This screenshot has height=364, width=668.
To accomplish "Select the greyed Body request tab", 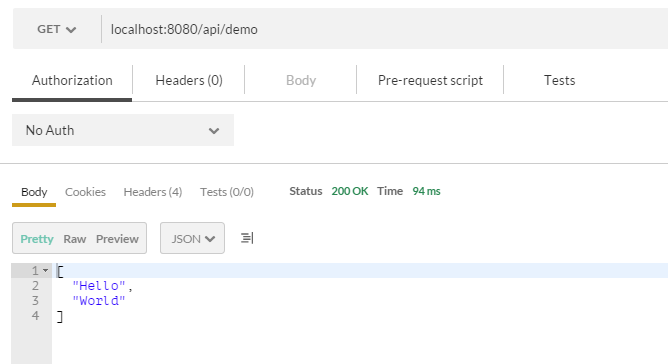I will pyautogui.click(x=301, y=81).
